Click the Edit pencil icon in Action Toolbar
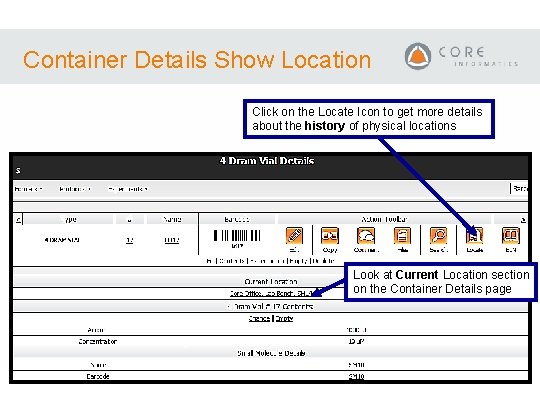 (x=294, y=236)
